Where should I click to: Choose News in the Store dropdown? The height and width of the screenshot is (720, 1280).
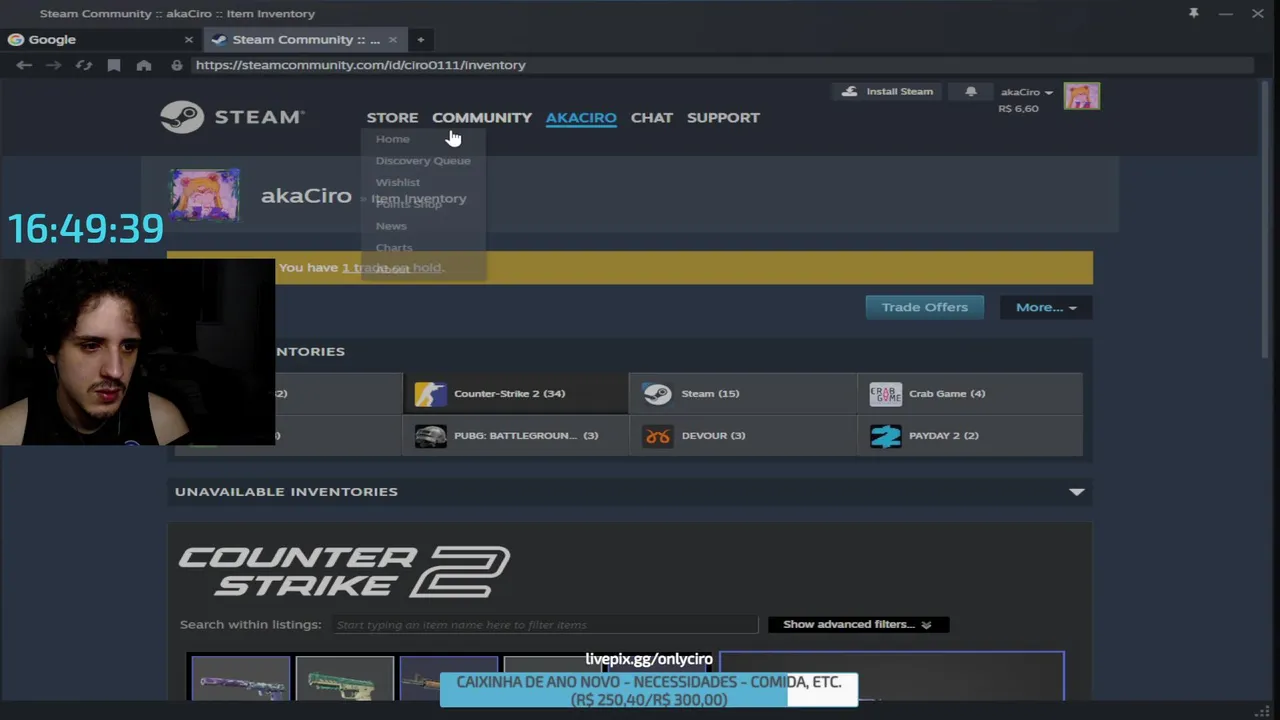click(x=391, y=226)
